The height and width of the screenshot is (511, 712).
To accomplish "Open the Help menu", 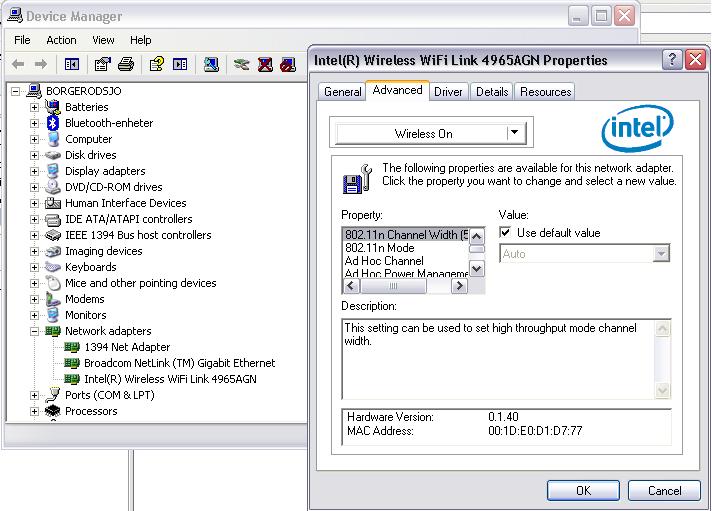I will tap(141, 40).
